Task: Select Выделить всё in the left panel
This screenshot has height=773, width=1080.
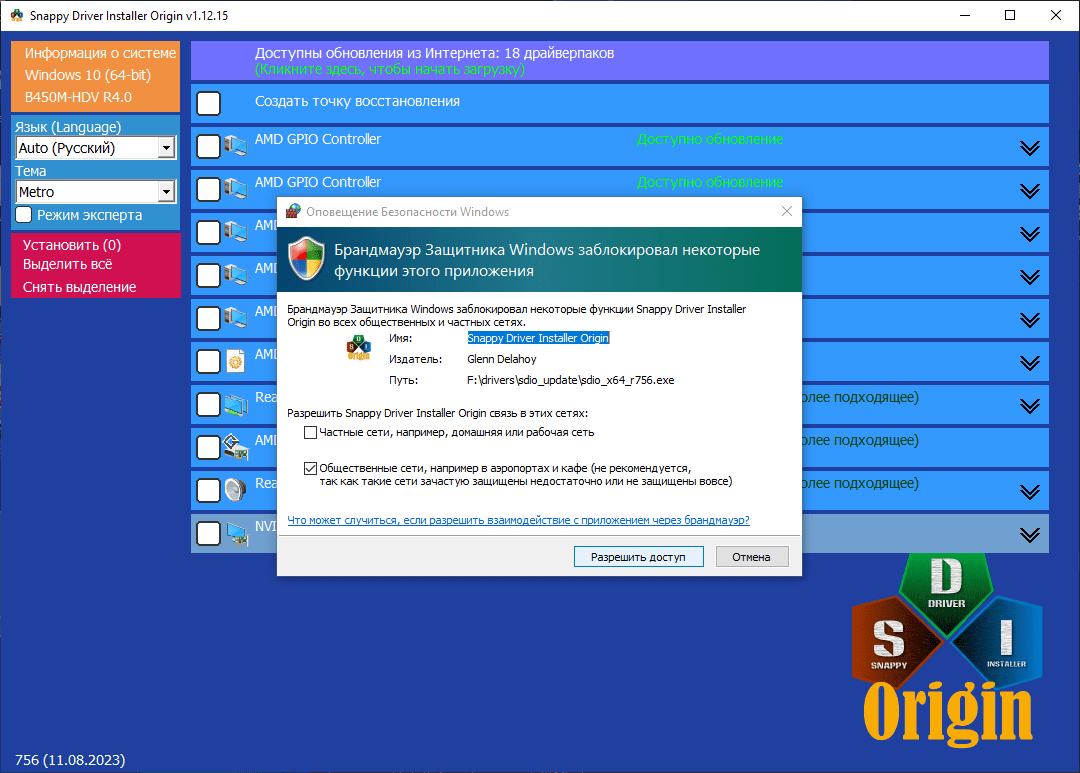Action: click(68, 265)
